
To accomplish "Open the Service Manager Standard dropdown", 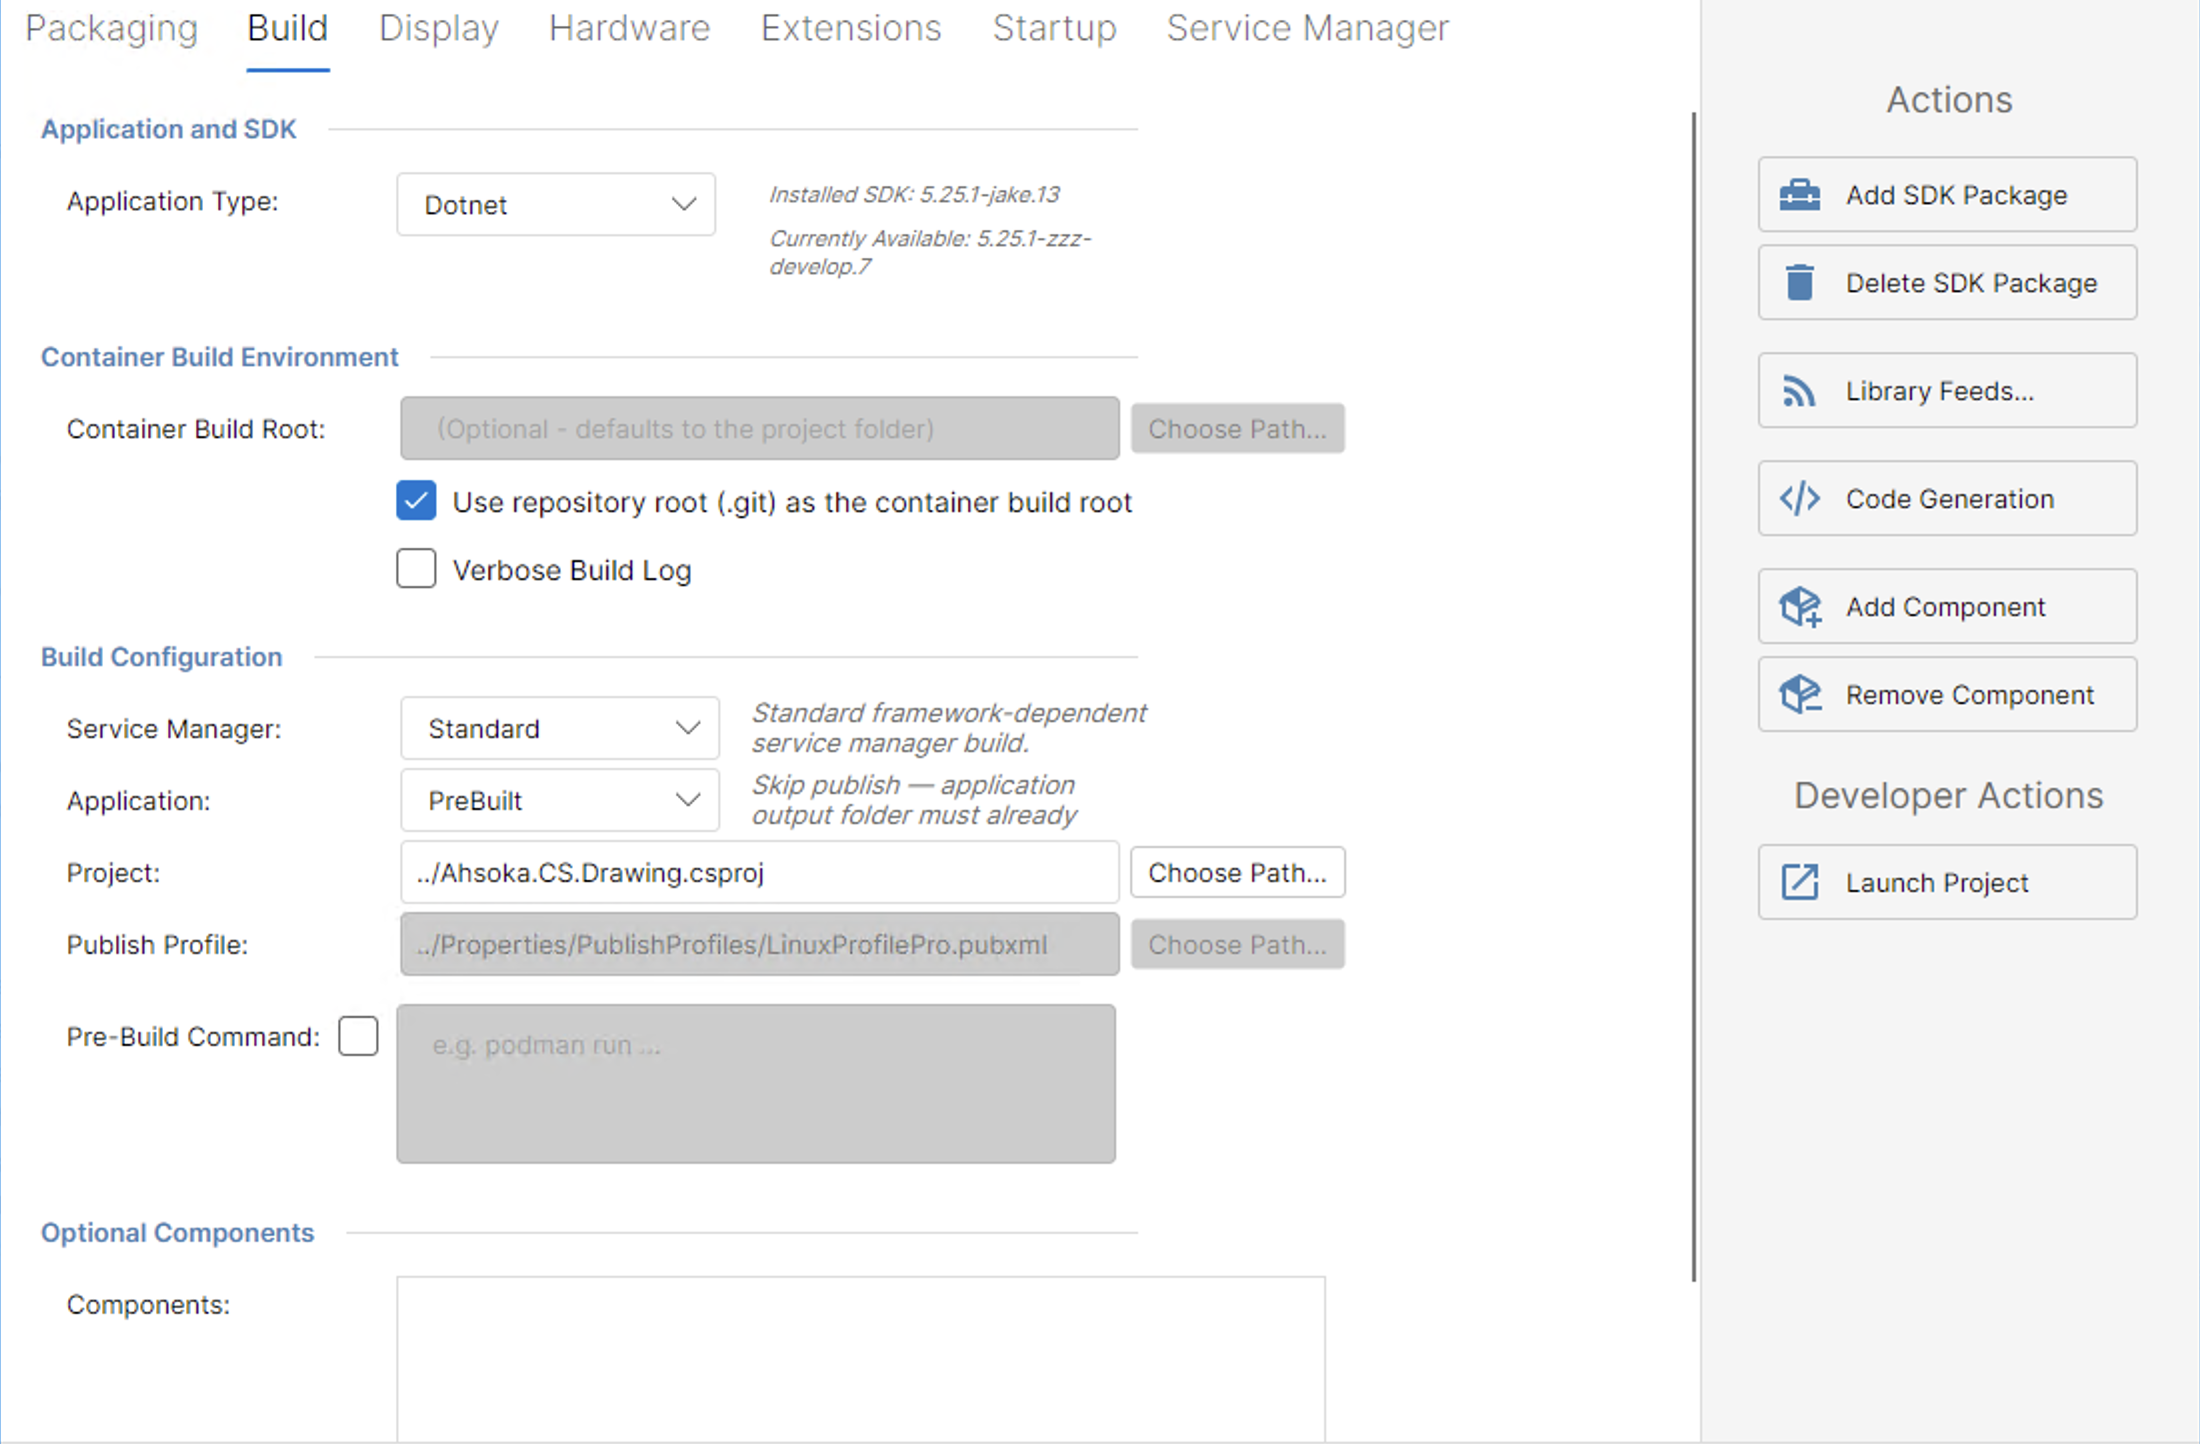I will 559,729.
